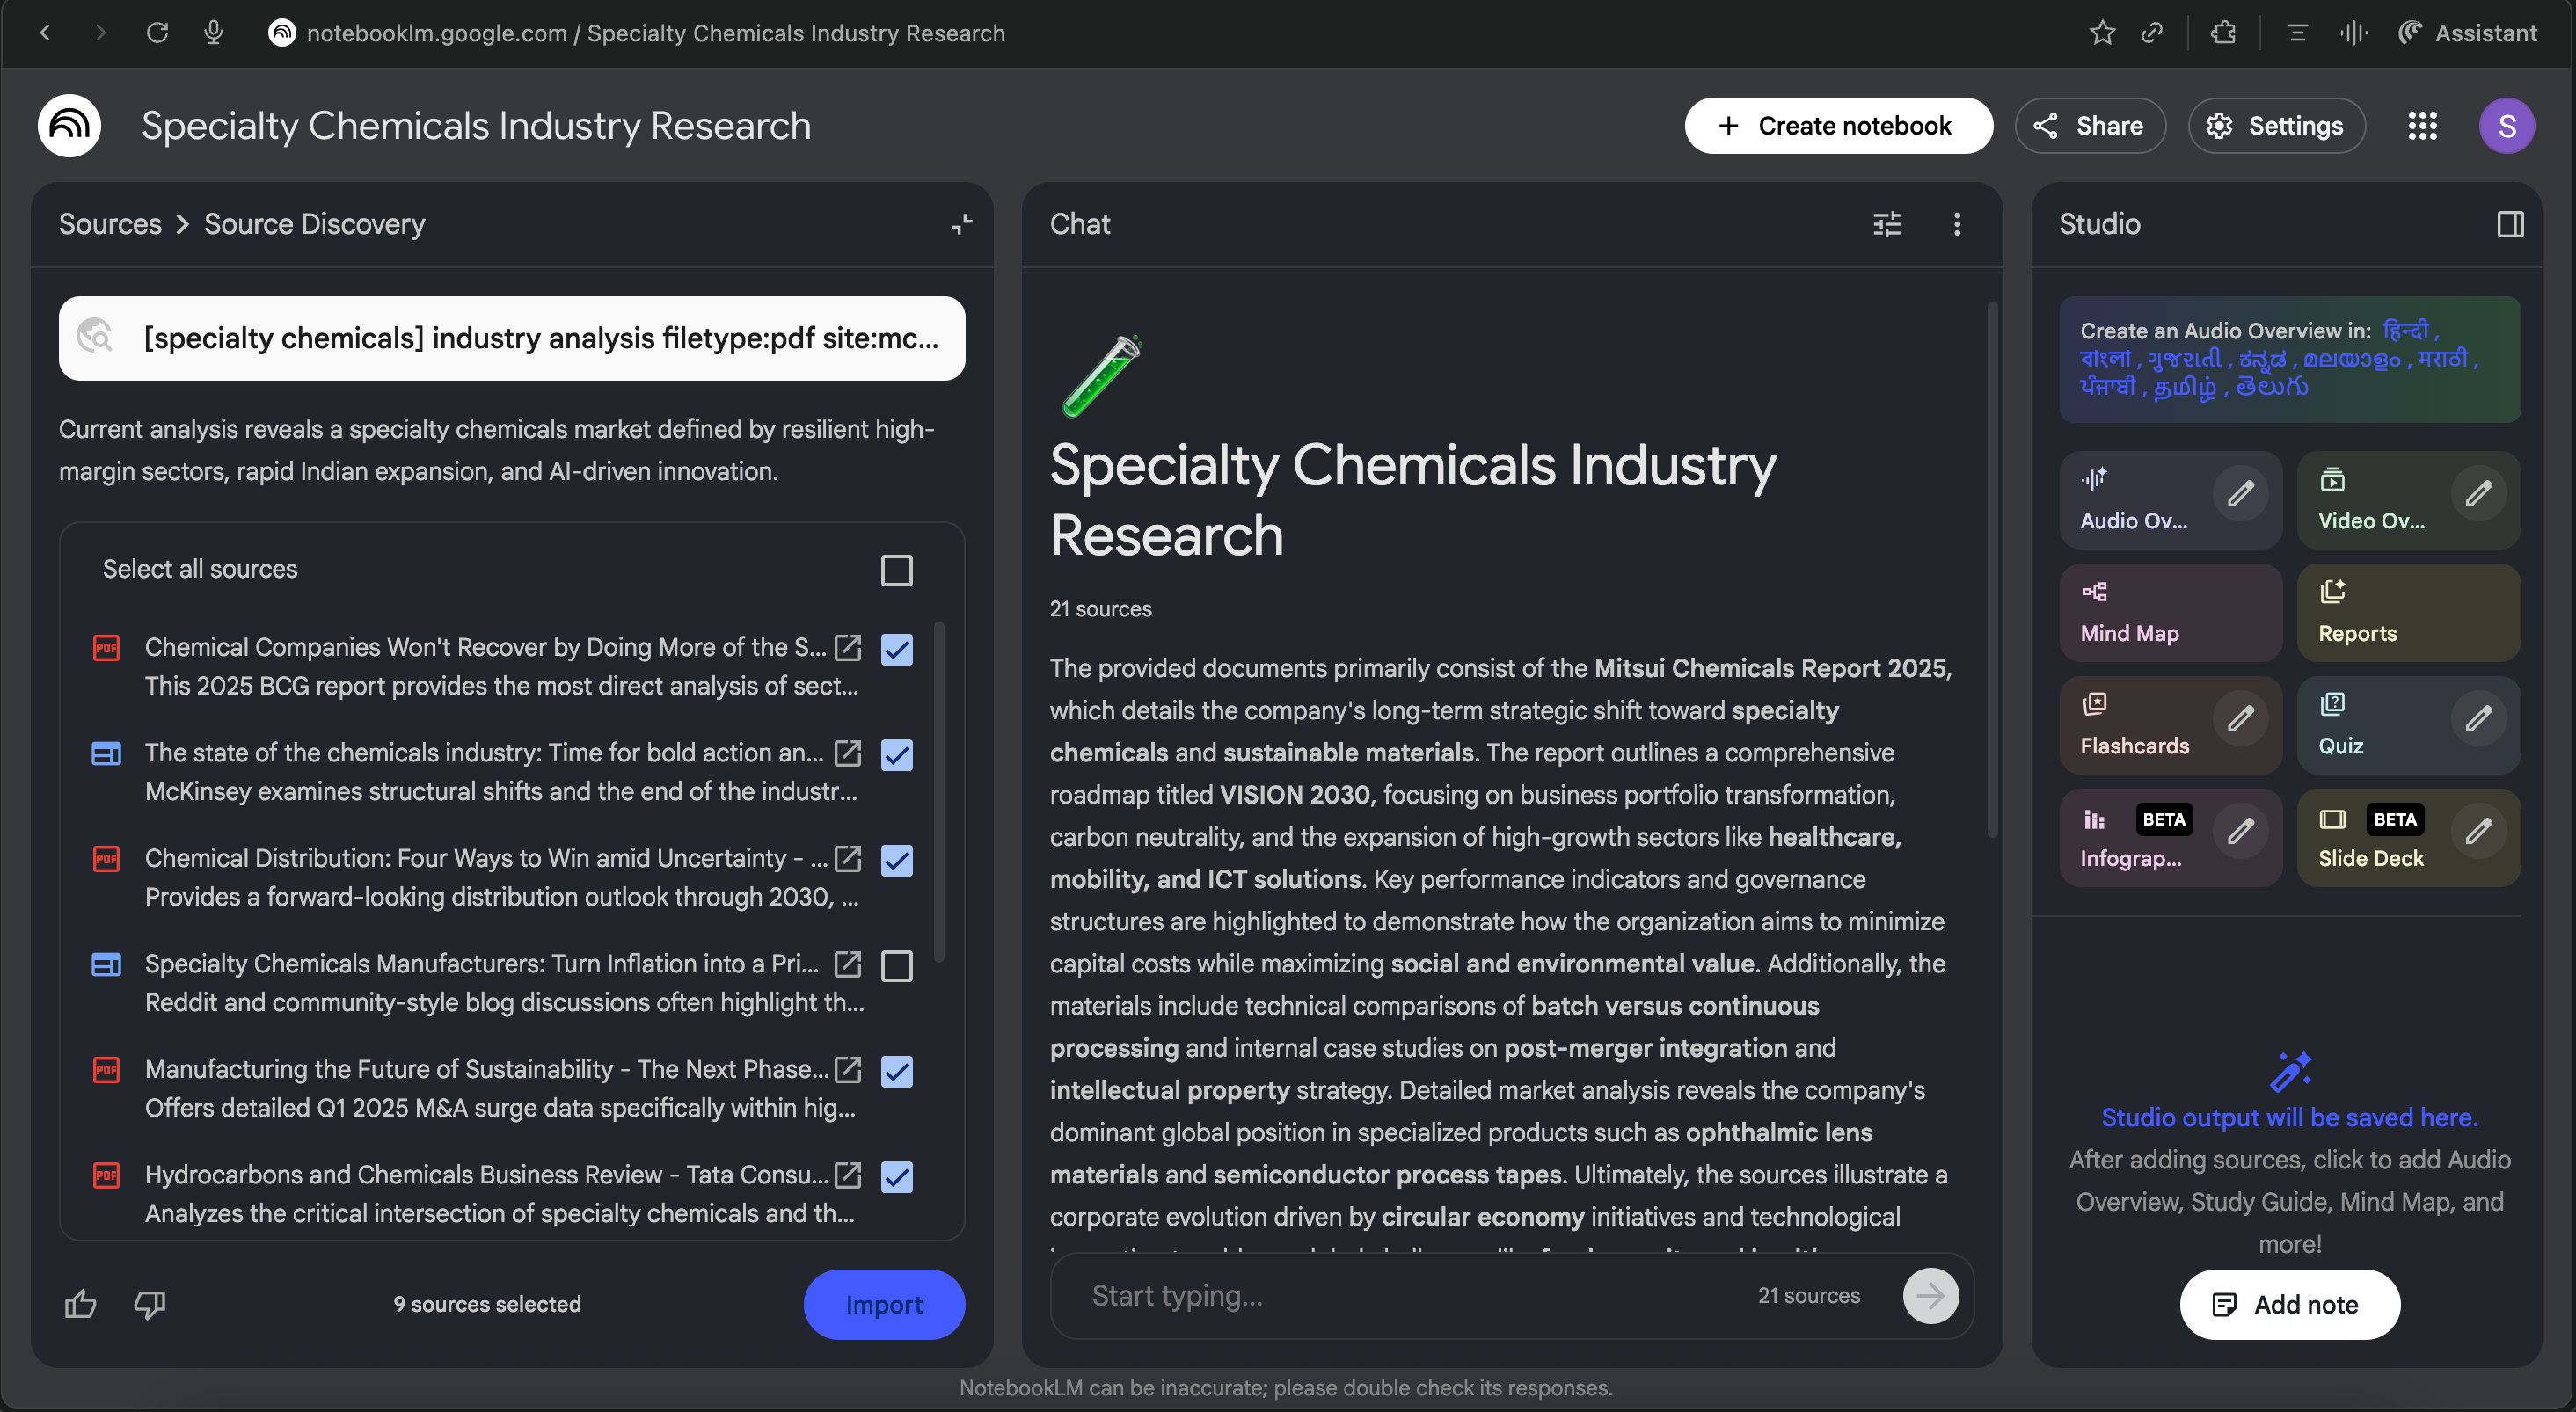Open Google apps grid icon
This screenshot has width=2576, height=1412.
pyautogui.click(x=2422, y=126)
